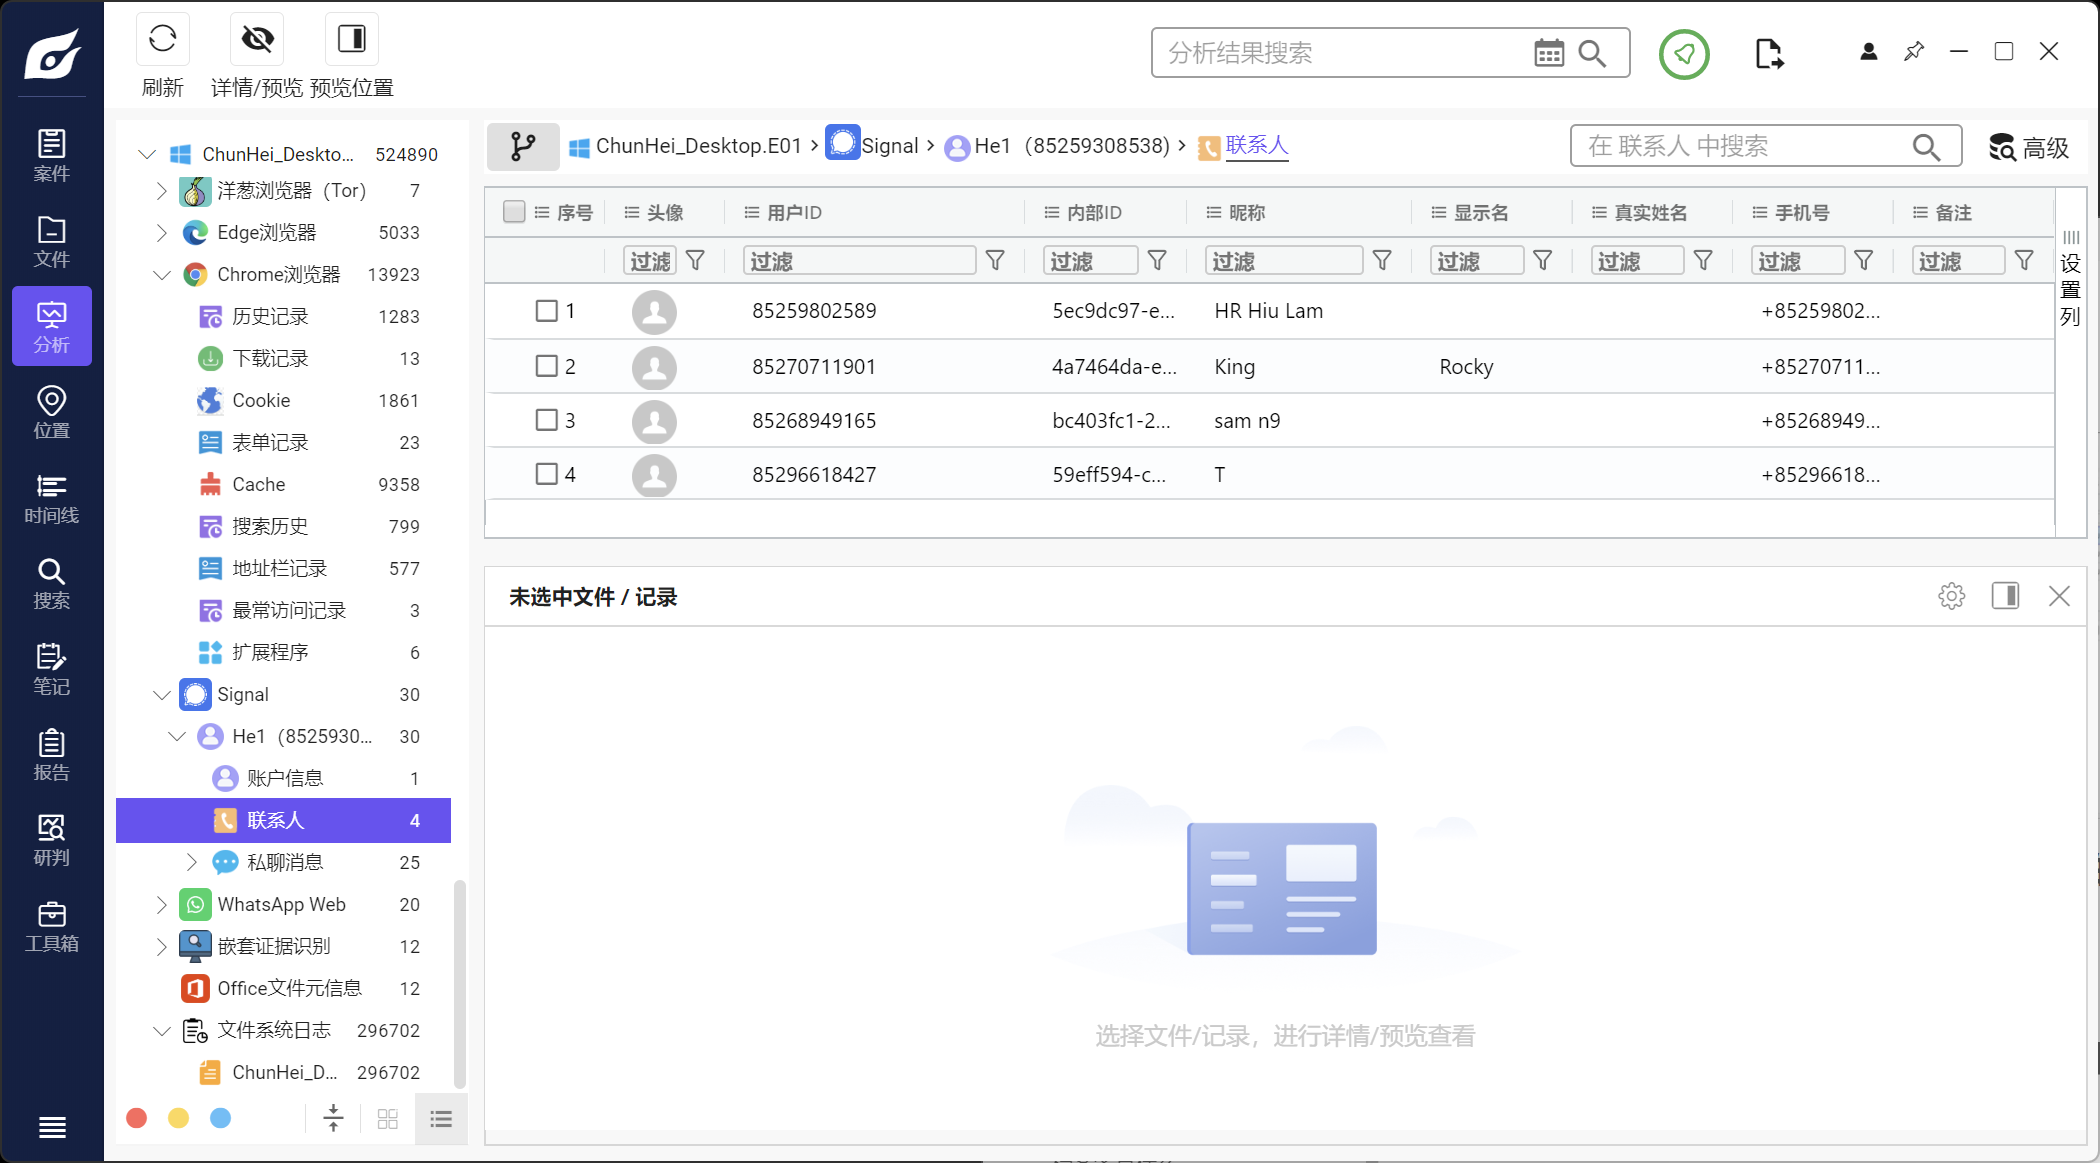
Task: Click the Signal breadcrumb item
Action: 872,146
